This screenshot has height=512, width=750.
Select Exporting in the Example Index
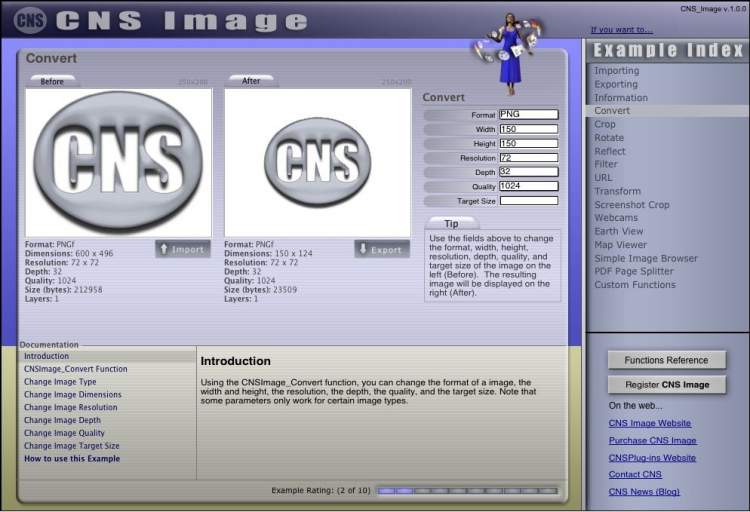coord(616,84)
